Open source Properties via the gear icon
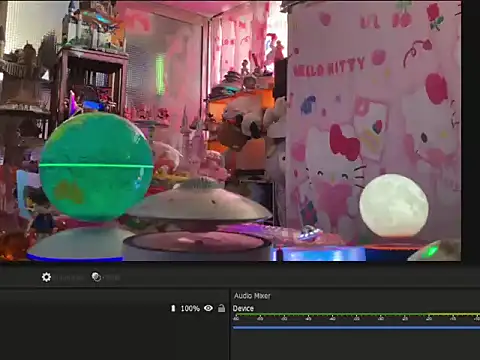The width and height of the screenshot is (480, 360). click(x=46, y=277)
